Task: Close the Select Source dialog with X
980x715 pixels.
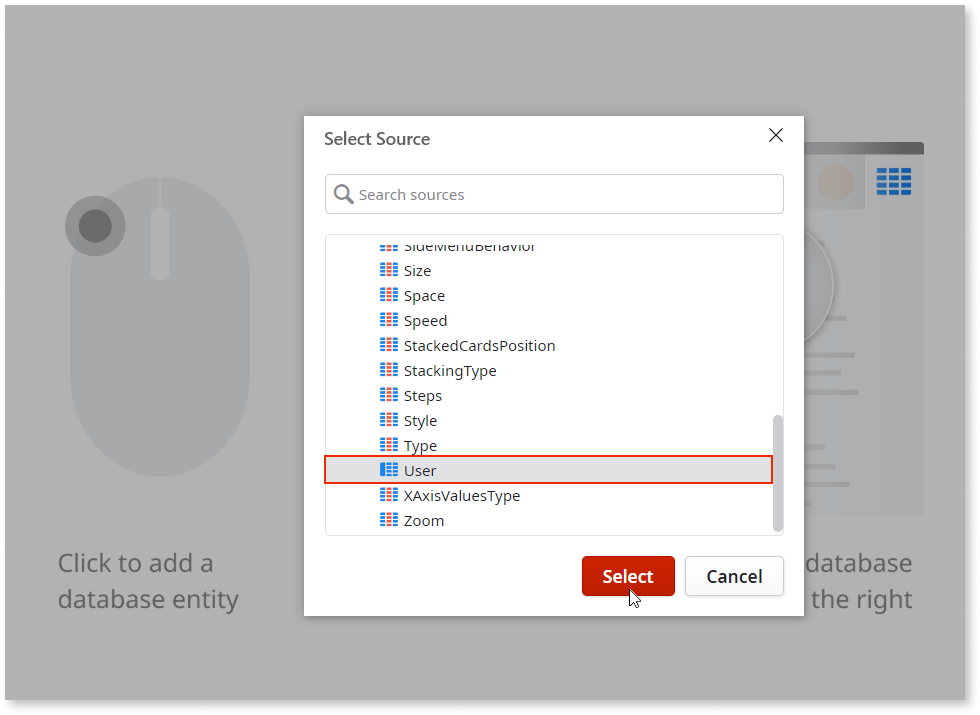Action: pyautogui.click(x=776, y=135)
